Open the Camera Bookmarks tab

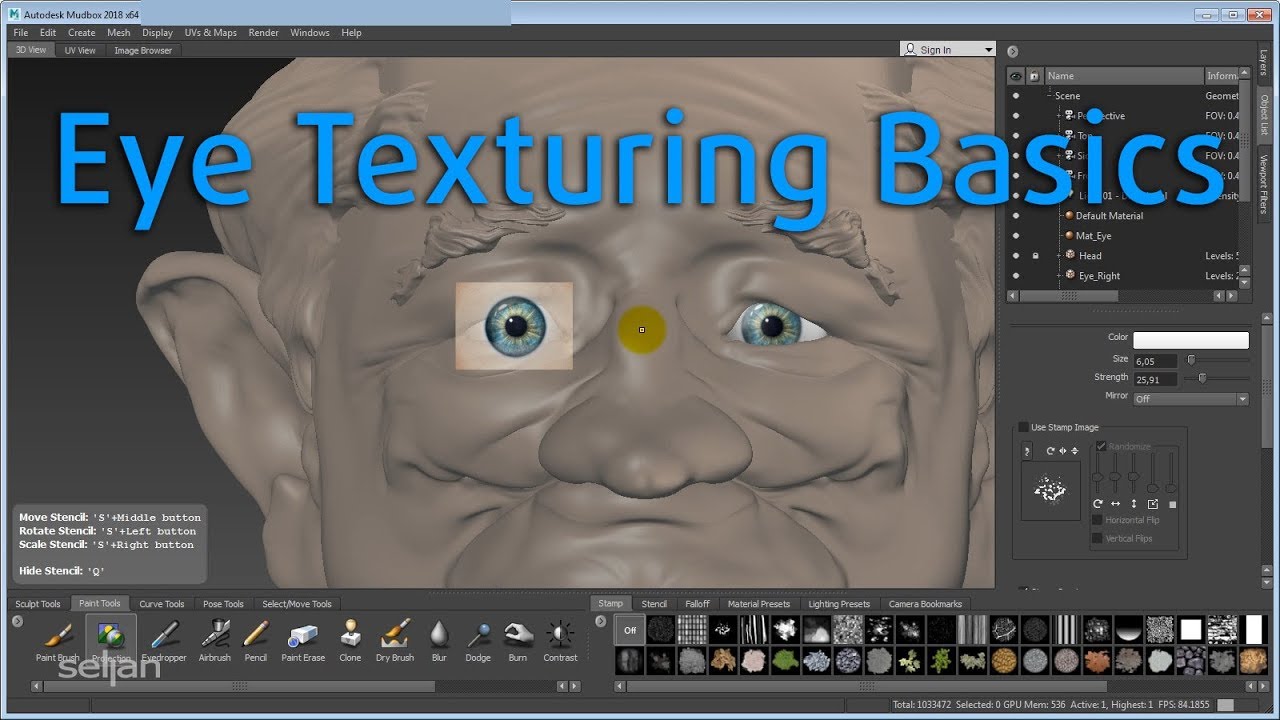[x=925, y=604]
